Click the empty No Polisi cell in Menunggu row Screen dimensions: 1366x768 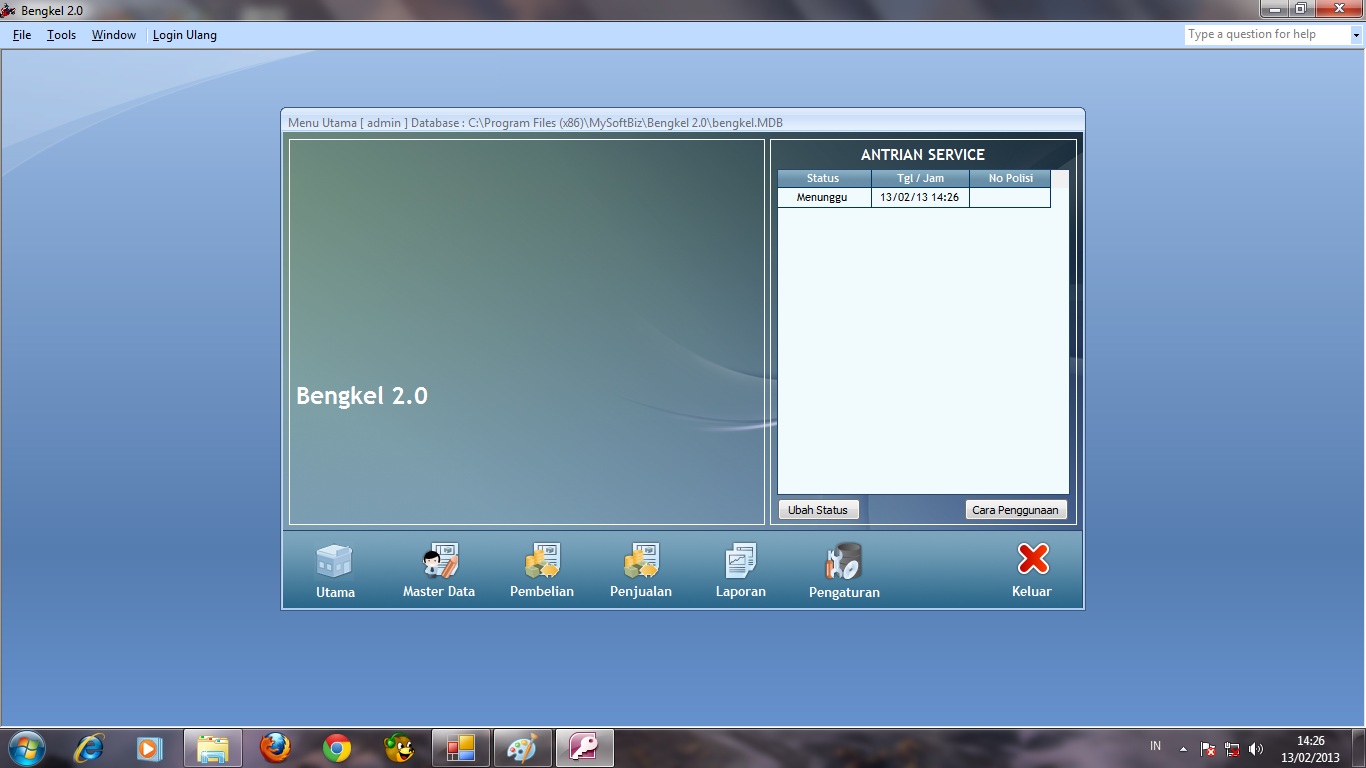(x=1010, y=198)
